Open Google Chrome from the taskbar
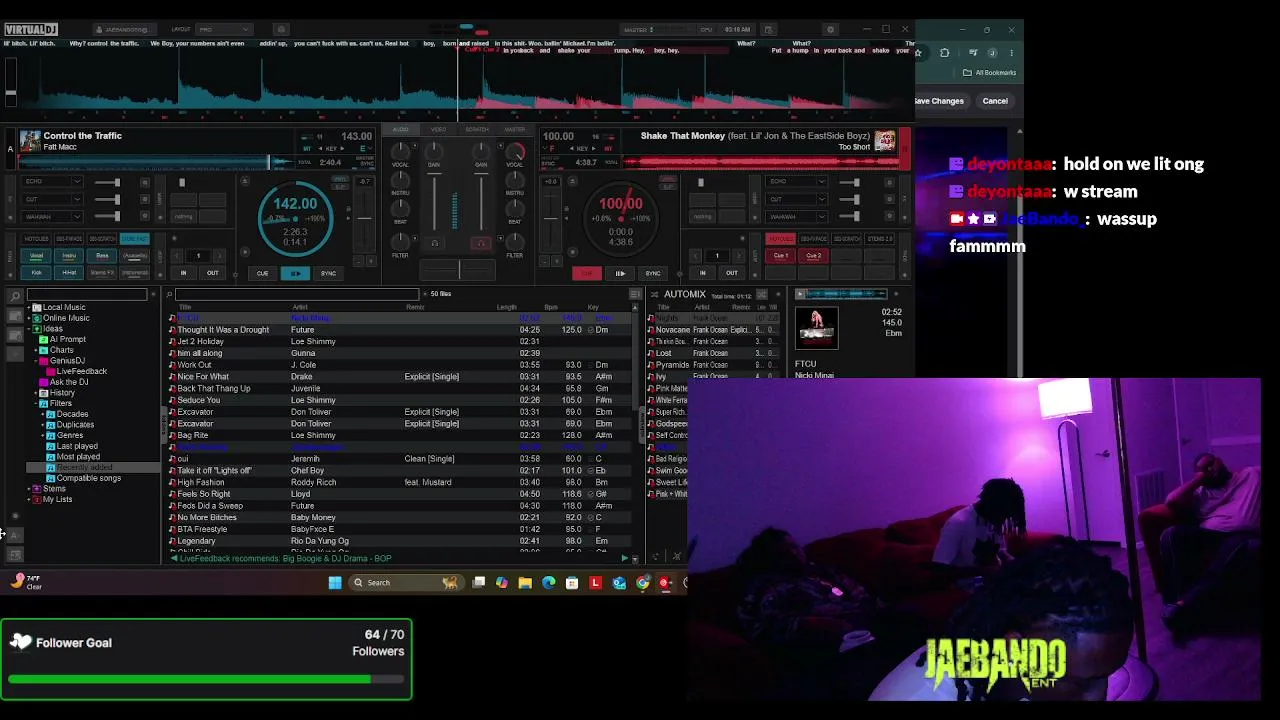This screenshot has height=720, width=1280. tap(643, 582)
